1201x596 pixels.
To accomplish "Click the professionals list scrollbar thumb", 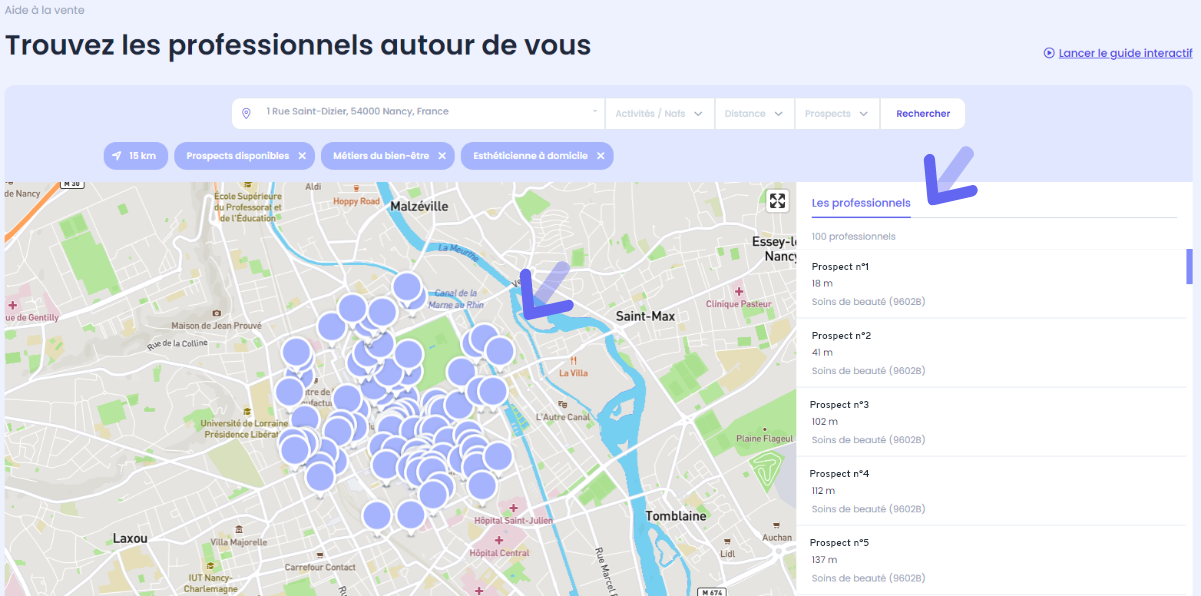I will point(1189,266).
